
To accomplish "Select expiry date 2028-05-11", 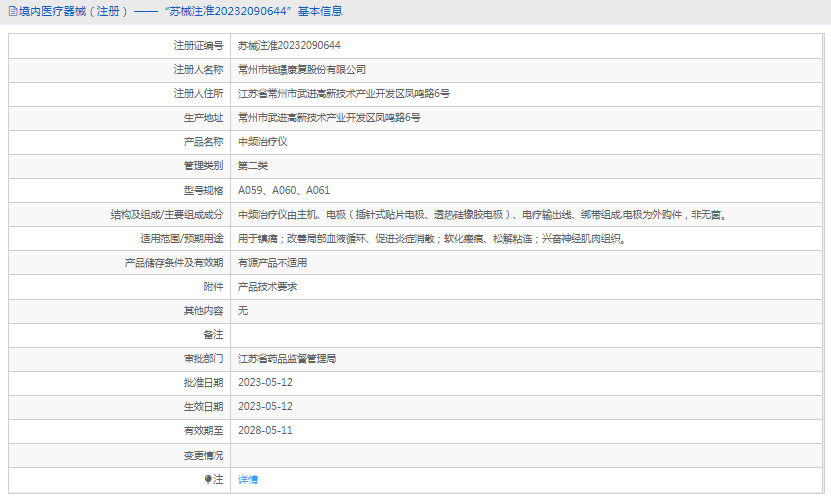I will [x=265, y=430].
